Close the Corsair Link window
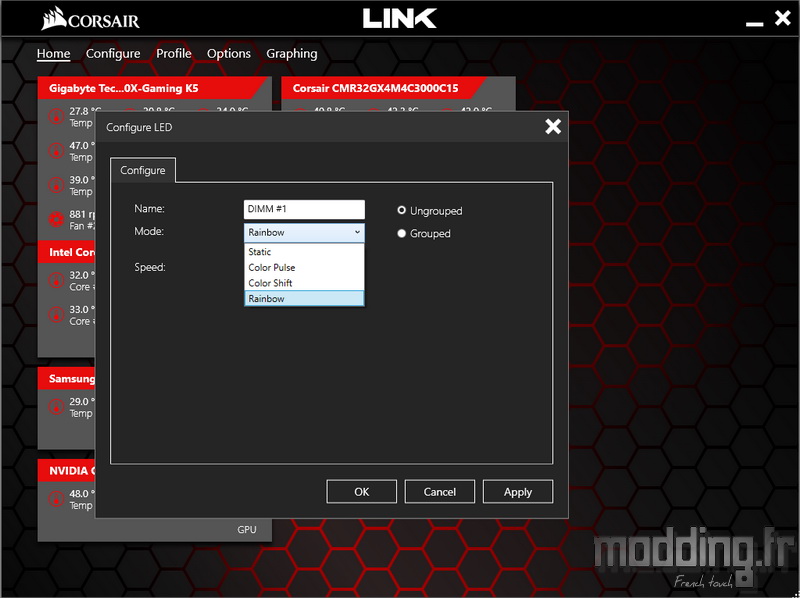Screen dimensions: 800x598 (782, 18)
